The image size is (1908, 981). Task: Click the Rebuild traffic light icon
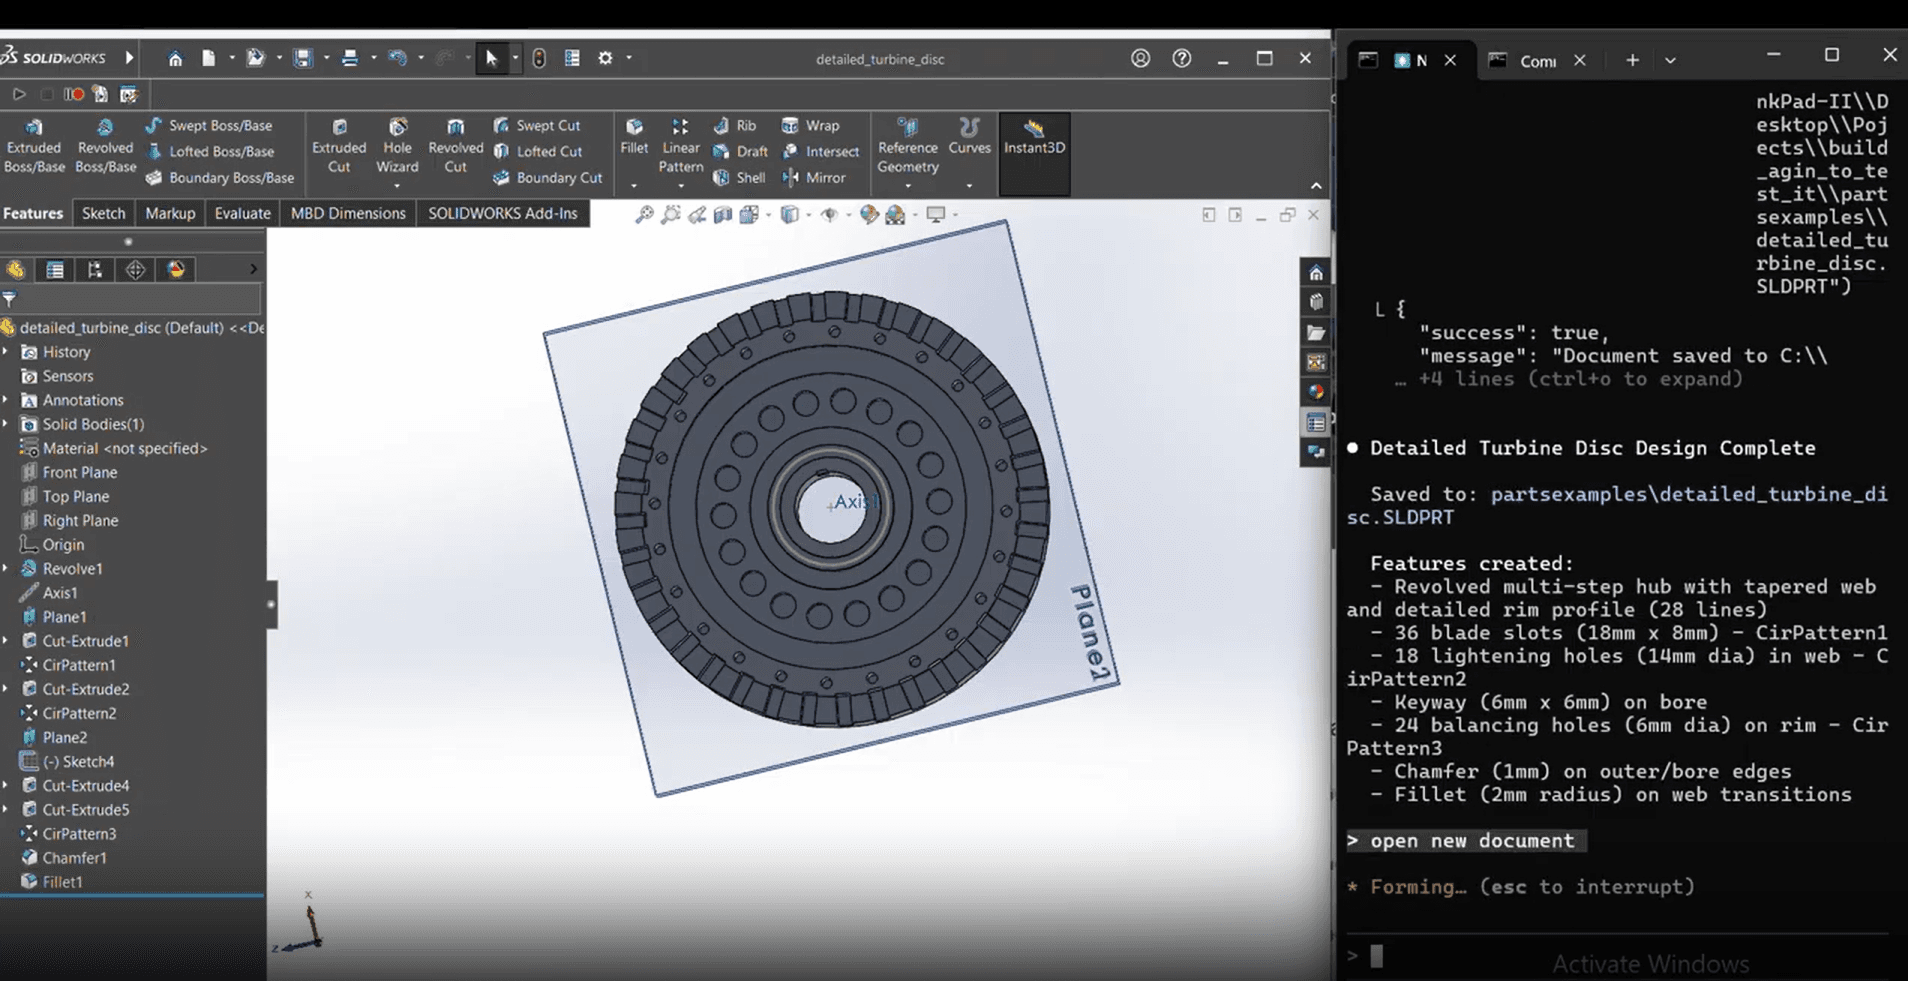(x=539, y=58)
